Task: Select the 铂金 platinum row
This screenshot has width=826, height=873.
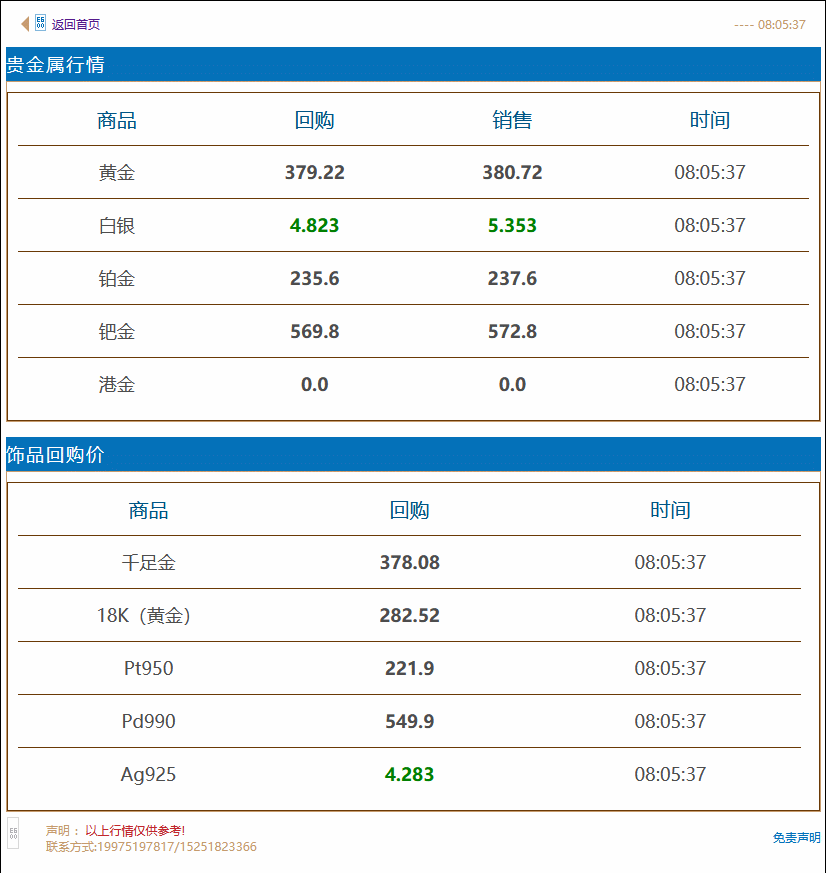Action: pyautogui.click(x=413, y=278)
